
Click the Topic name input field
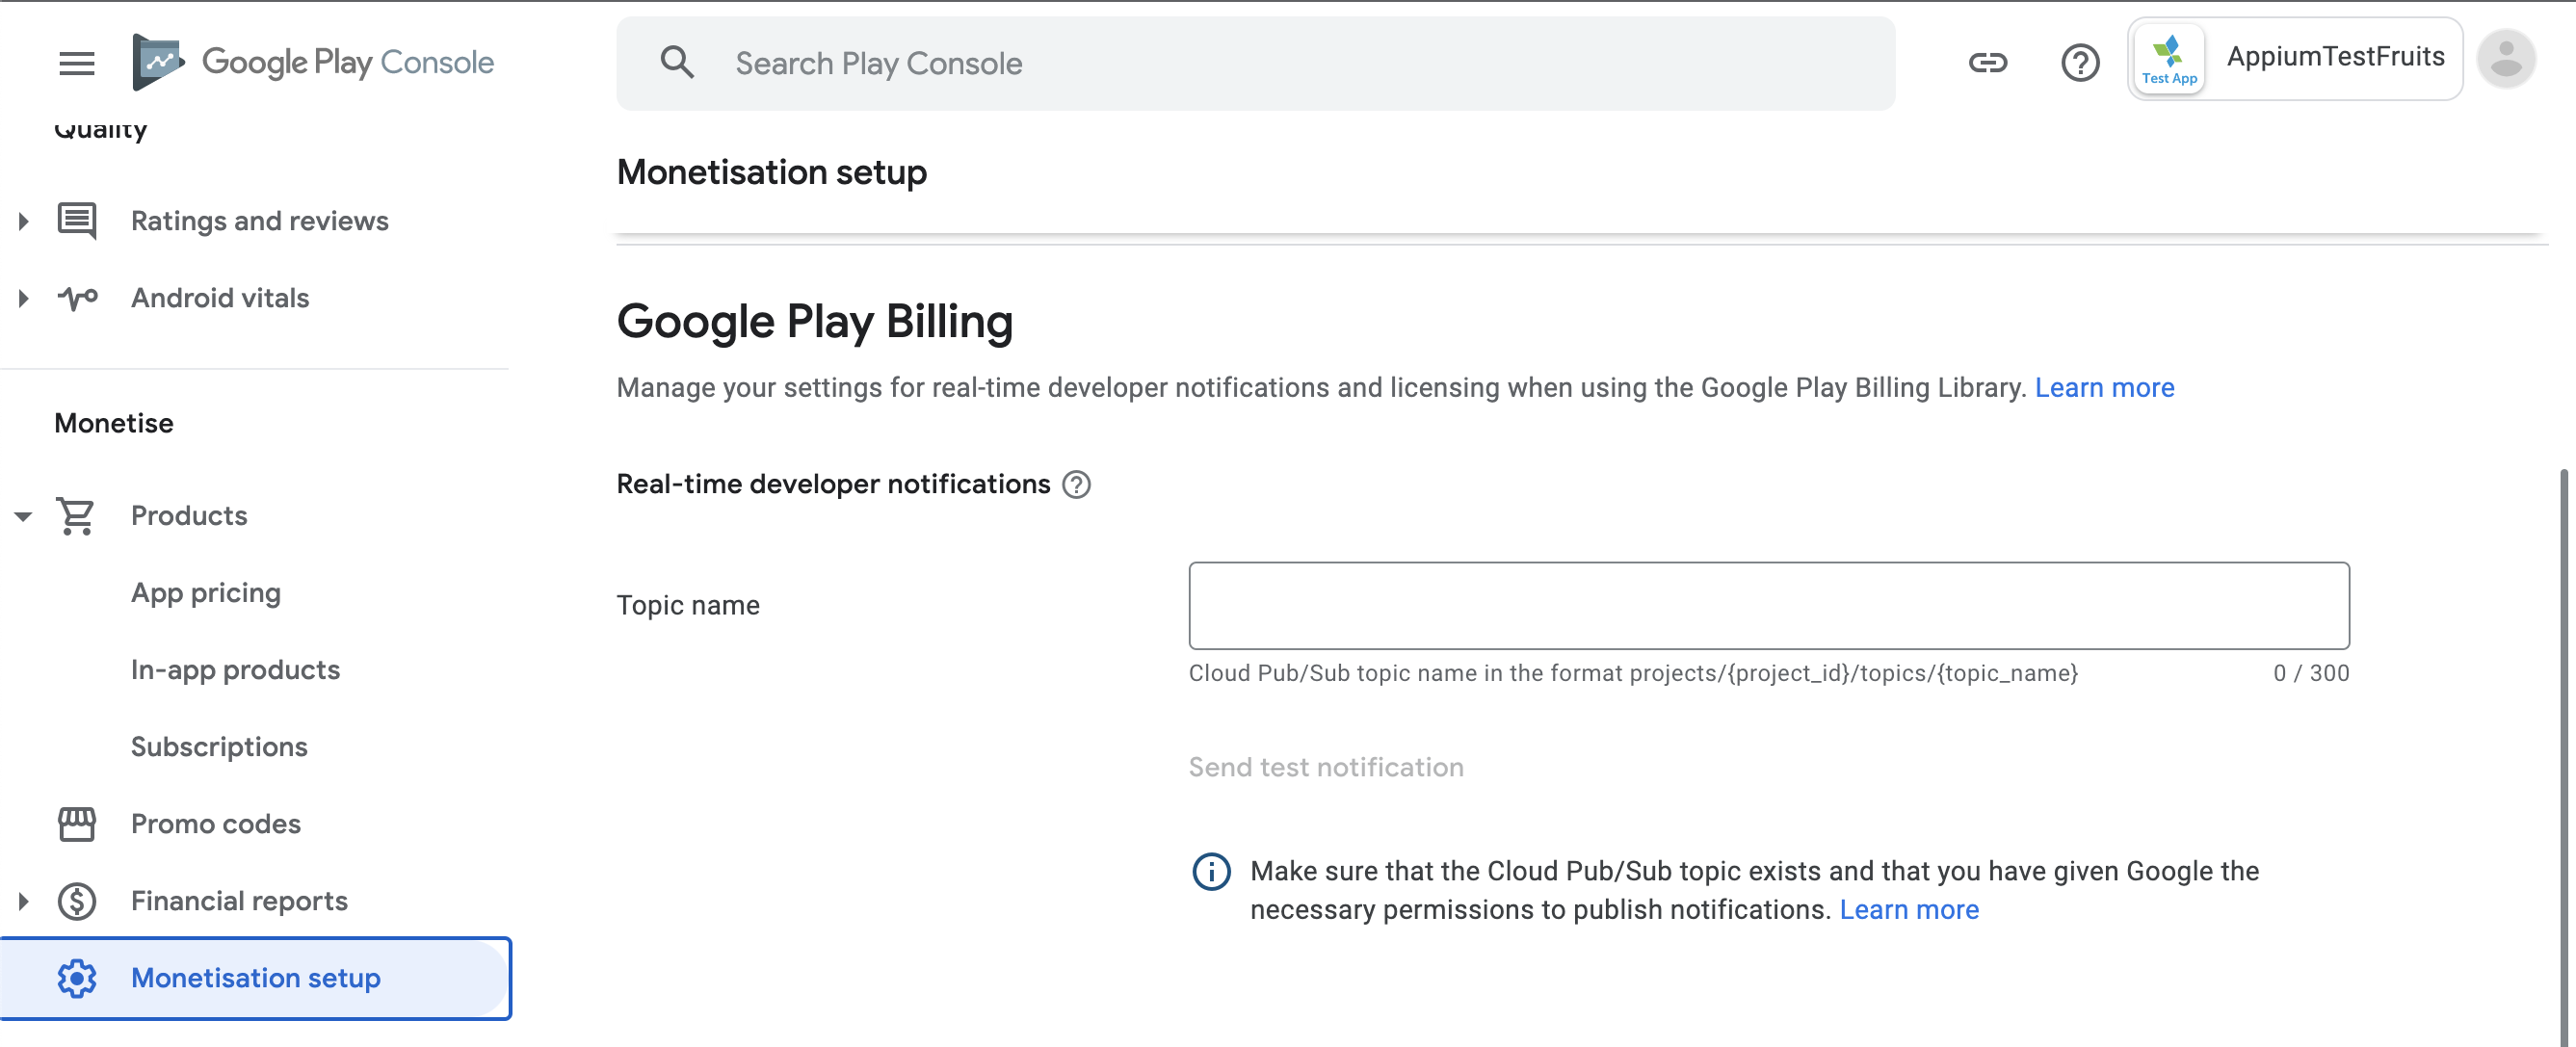click(x=1768, y=606)
